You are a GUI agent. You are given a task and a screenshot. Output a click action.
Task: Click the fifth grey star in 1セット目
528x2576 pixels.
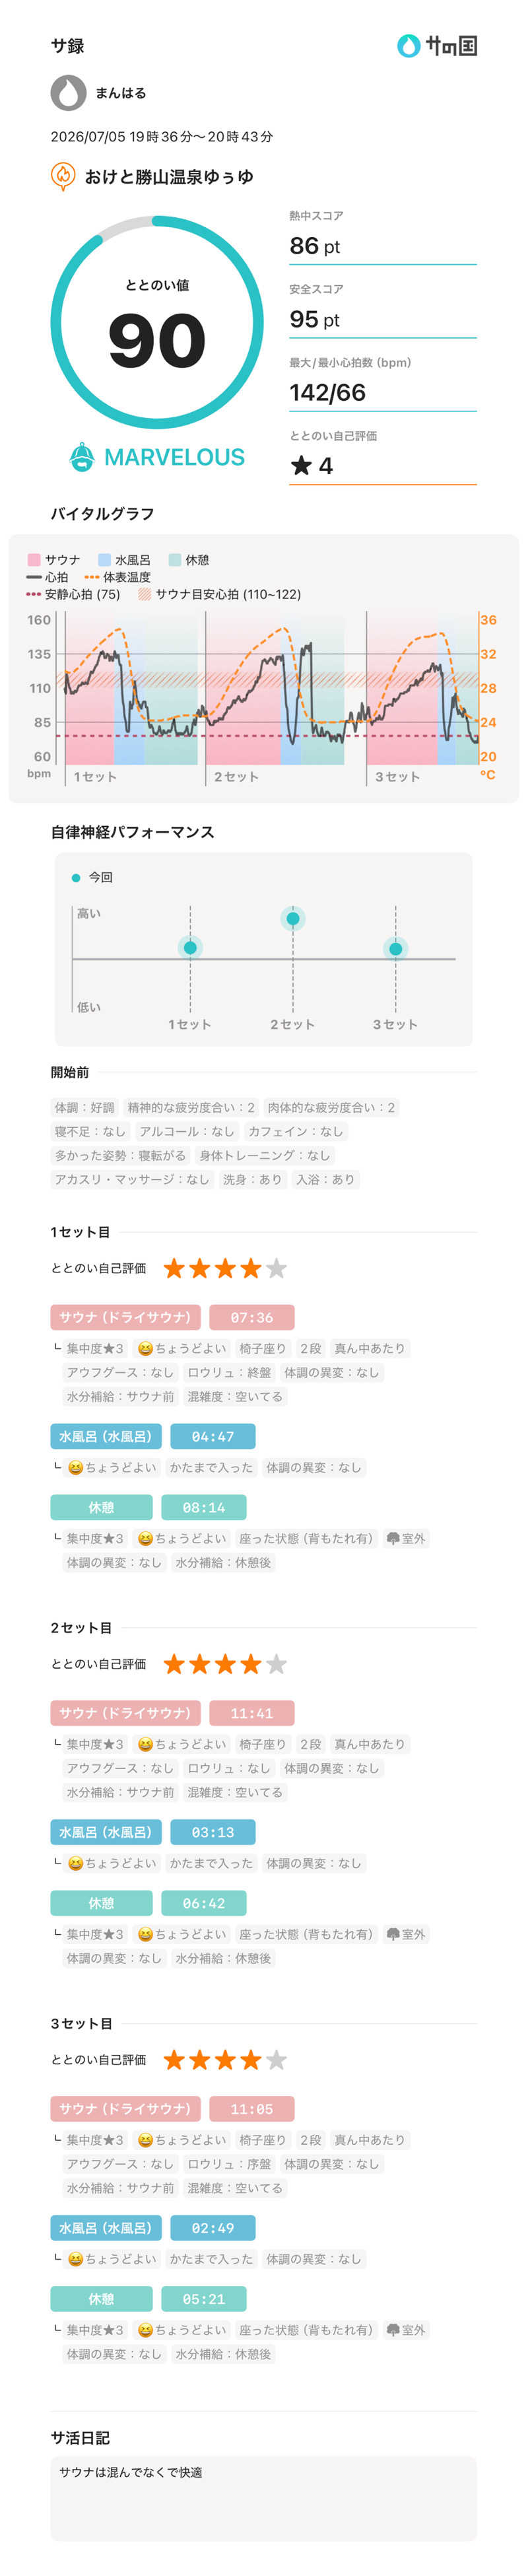277,1268
